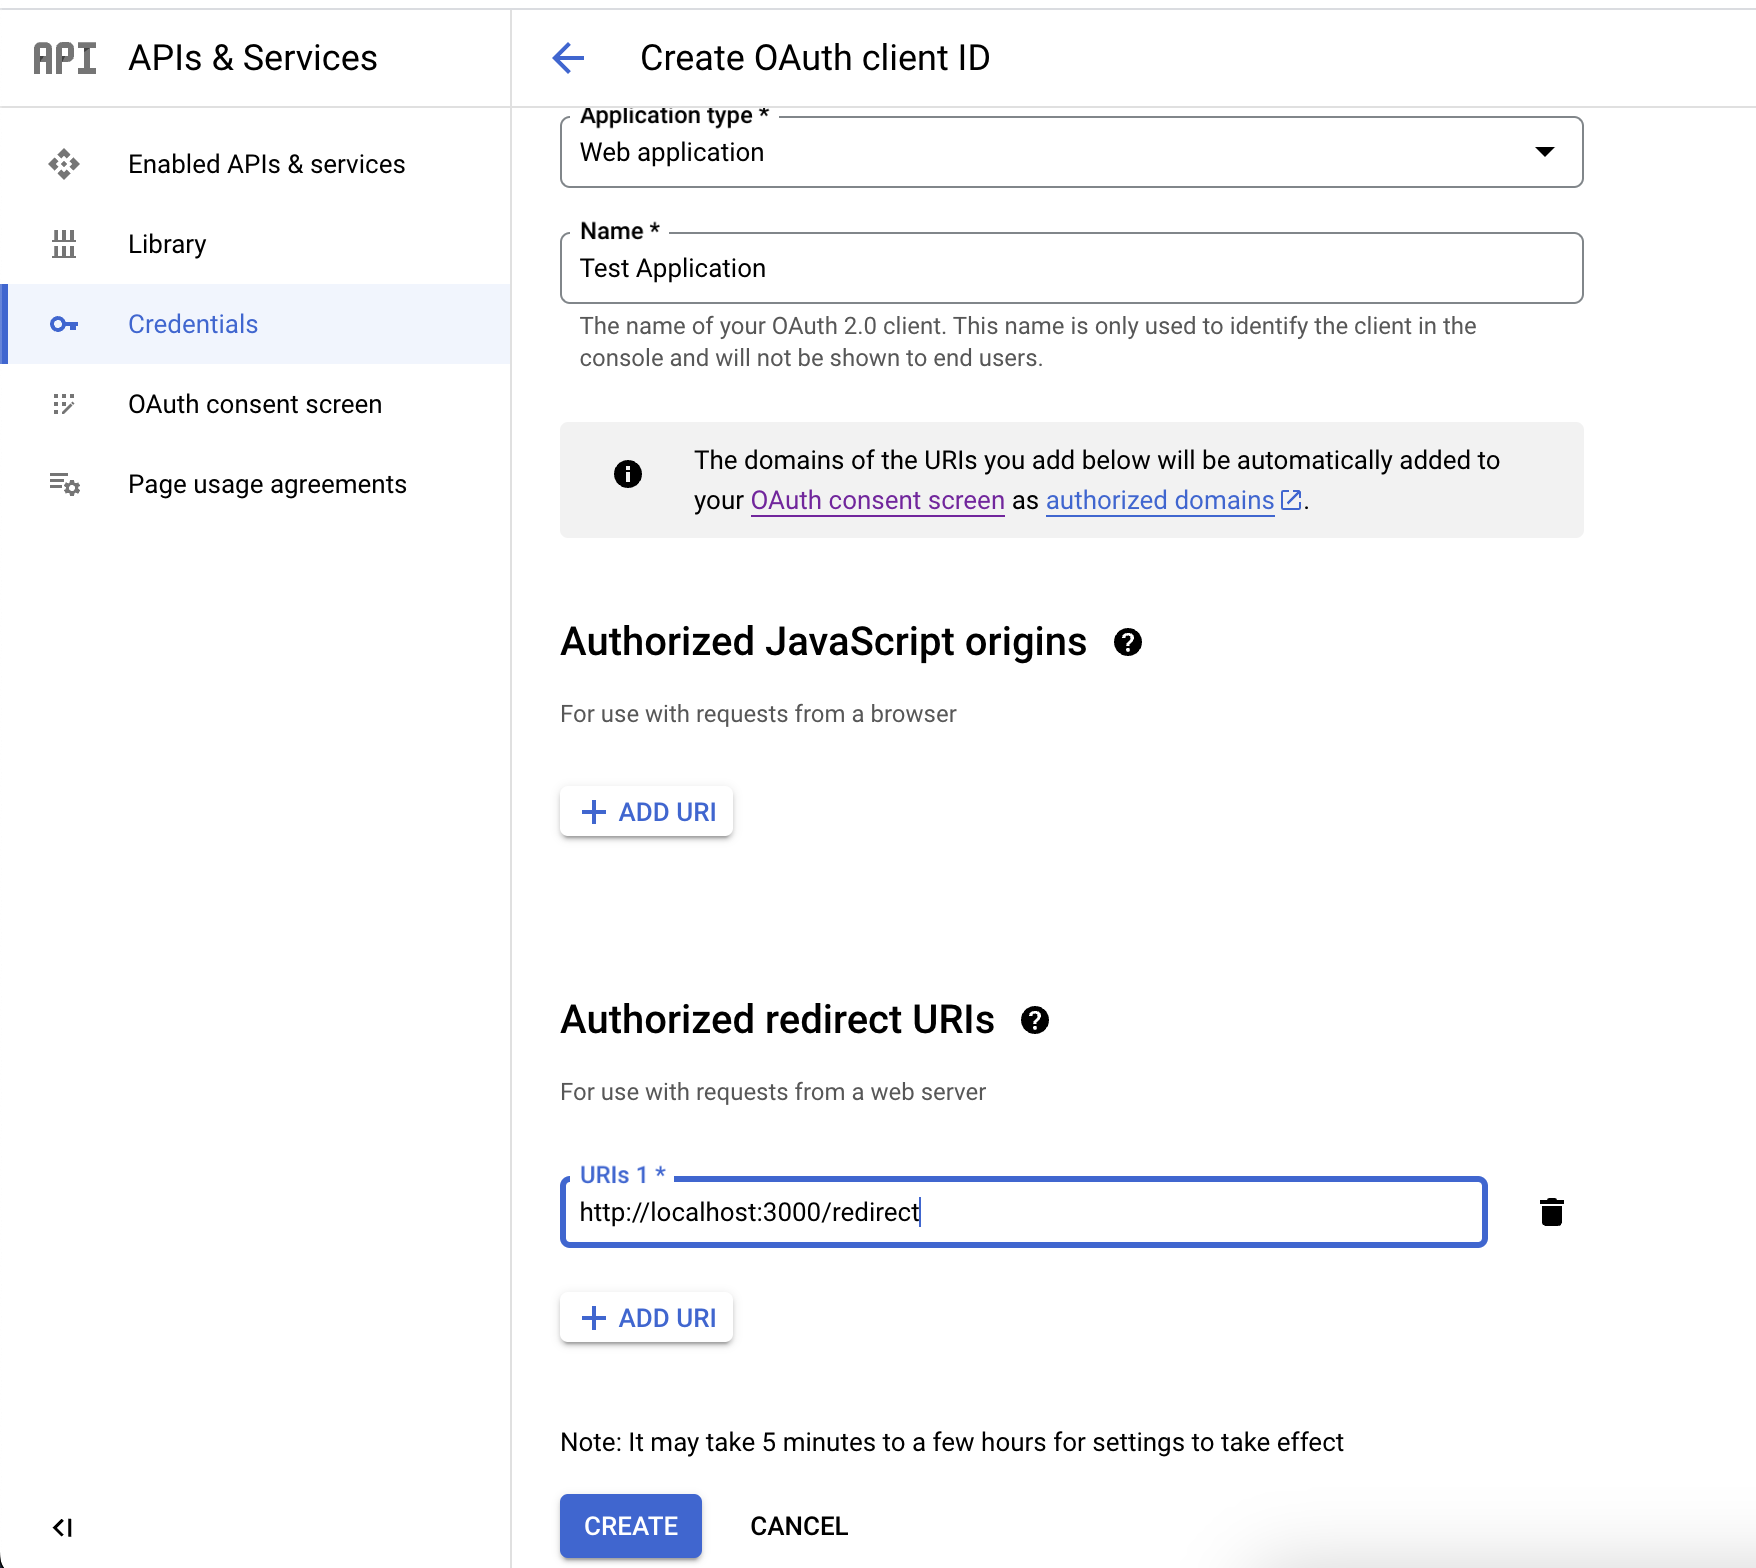Open help for Authorized JavaScript origins
This screenshot has height=1568, width=1756.
pyautogui.click(x=1128, y=642)
